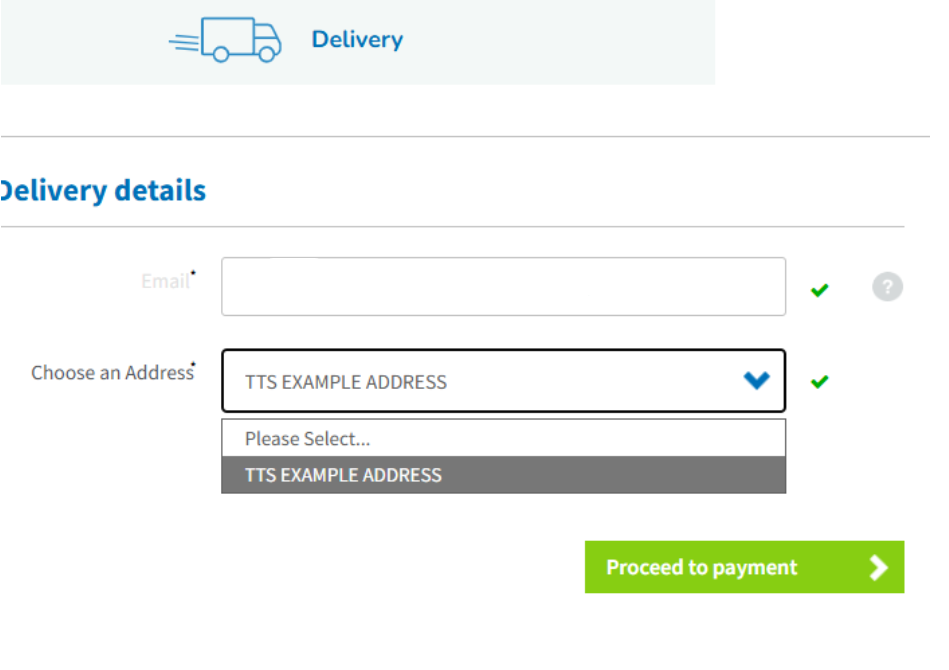
Task: Collapse the list using the blue chevron arrow
Action: pyautogui.click(x=757, y=380)
